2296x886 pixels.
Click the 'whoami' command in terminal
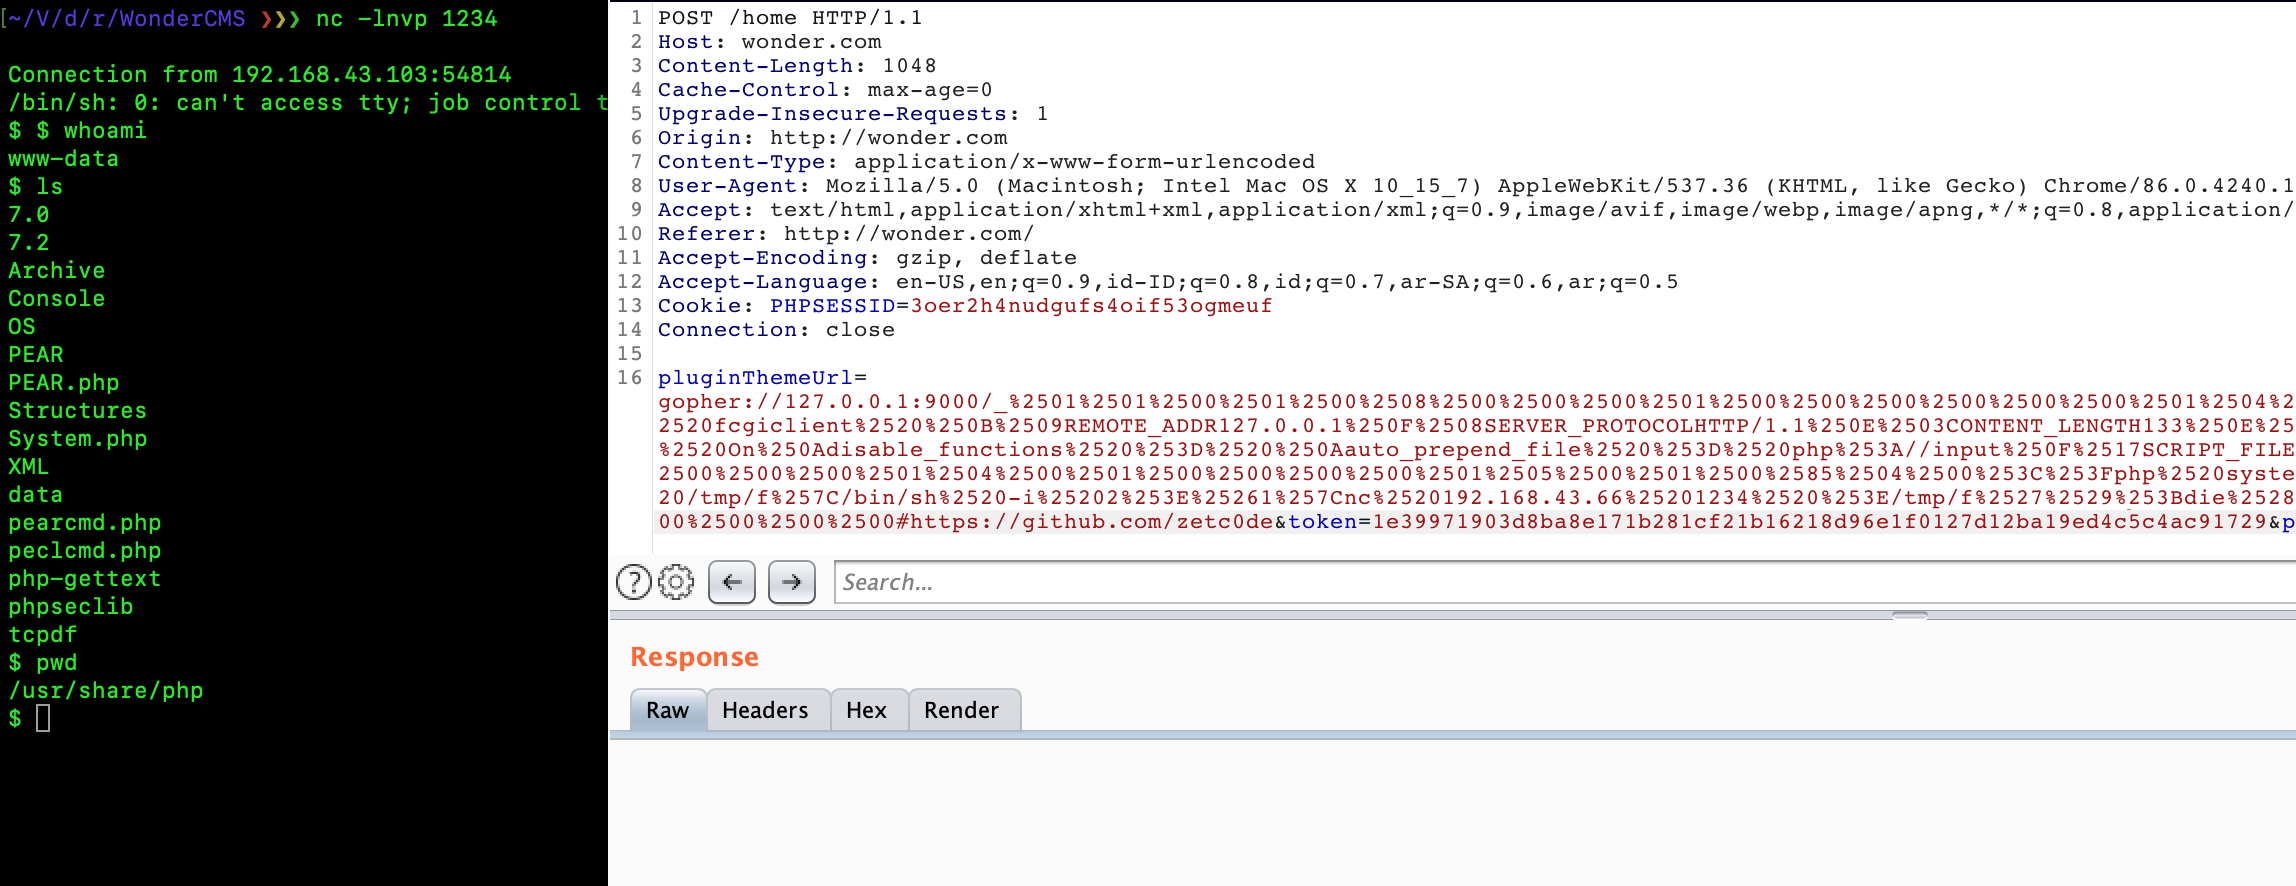(105, 131)
